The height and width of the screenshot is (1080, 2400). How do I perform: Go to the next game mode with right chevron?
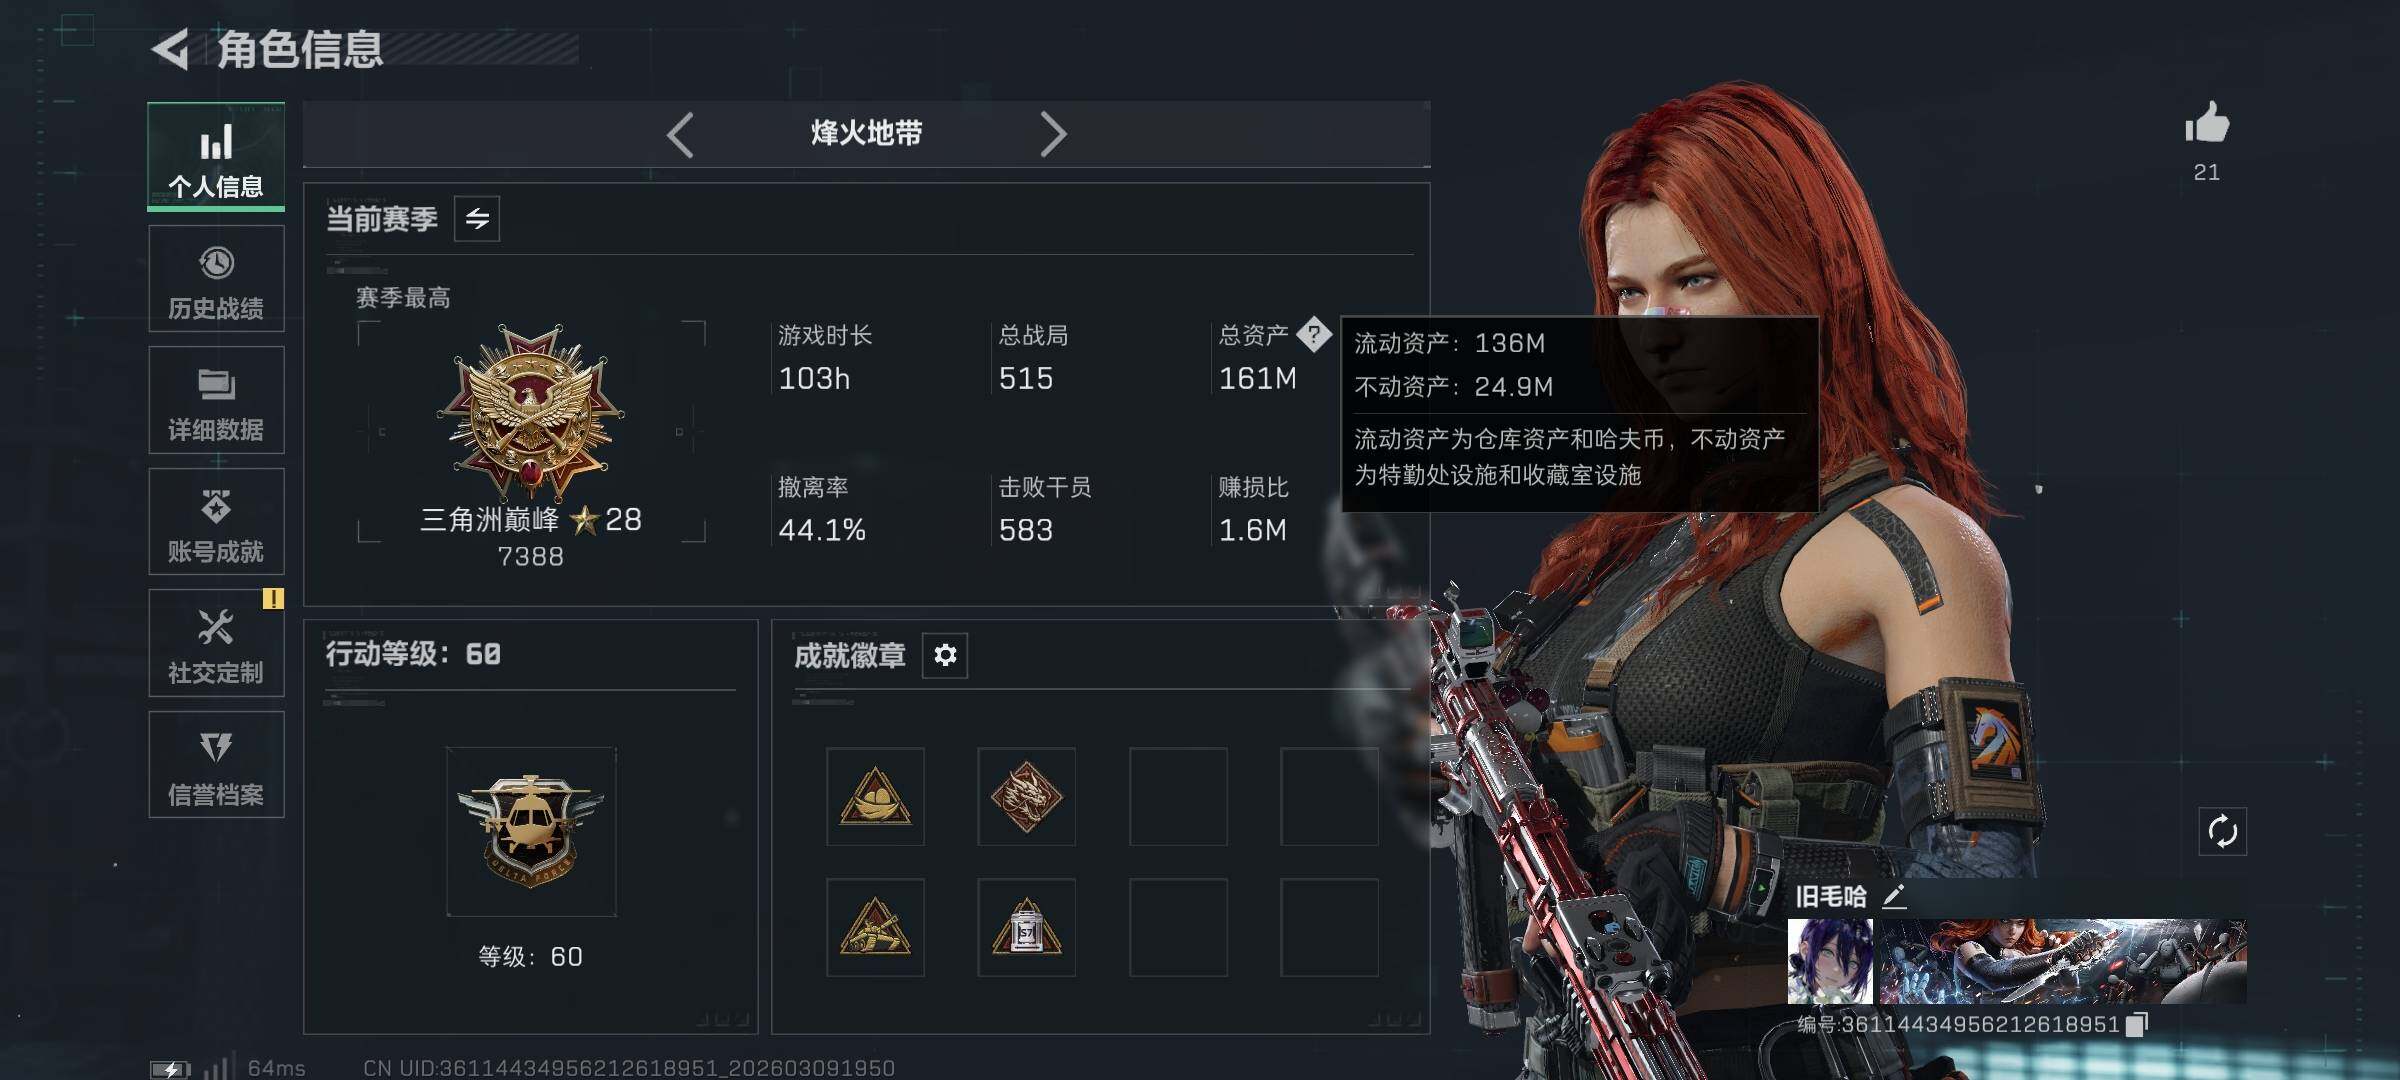pyautogui.click(x=1052, y=134)
